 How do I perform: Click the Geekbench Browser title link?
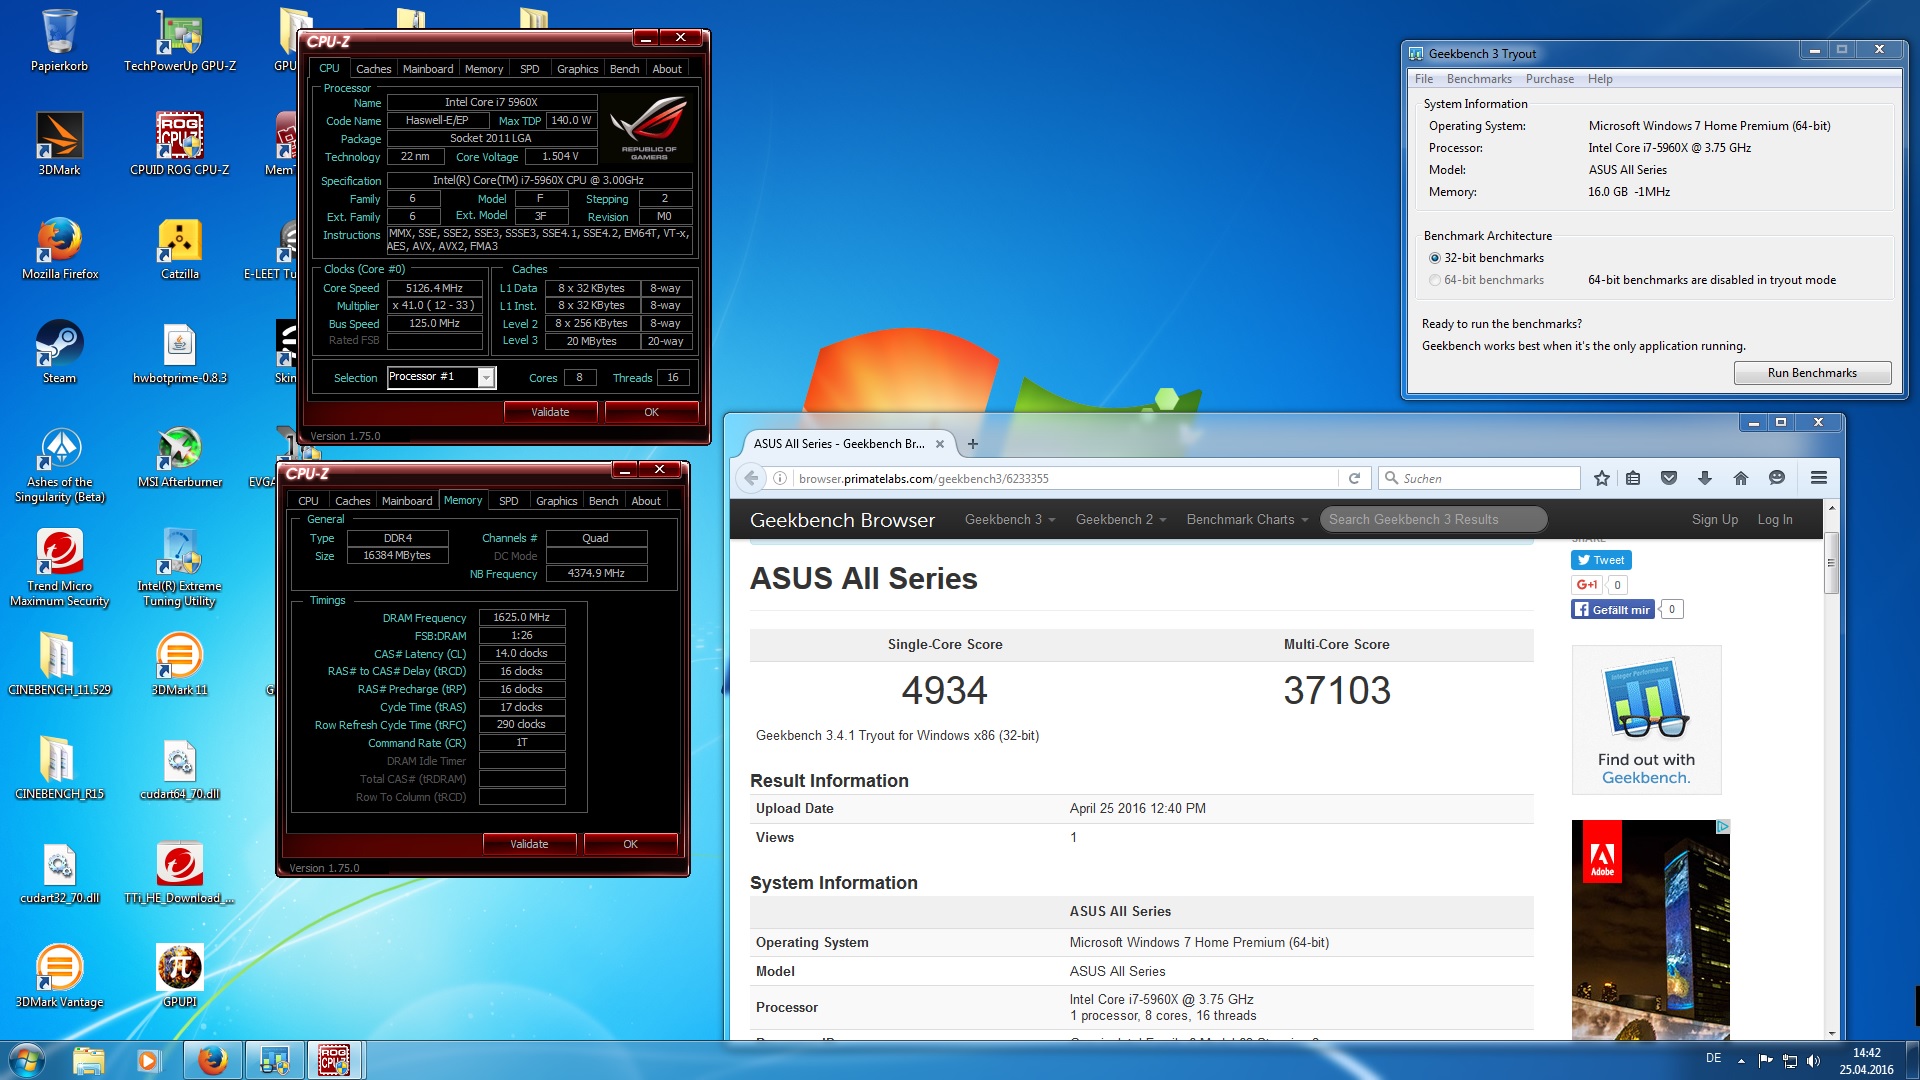pos(842,520)
